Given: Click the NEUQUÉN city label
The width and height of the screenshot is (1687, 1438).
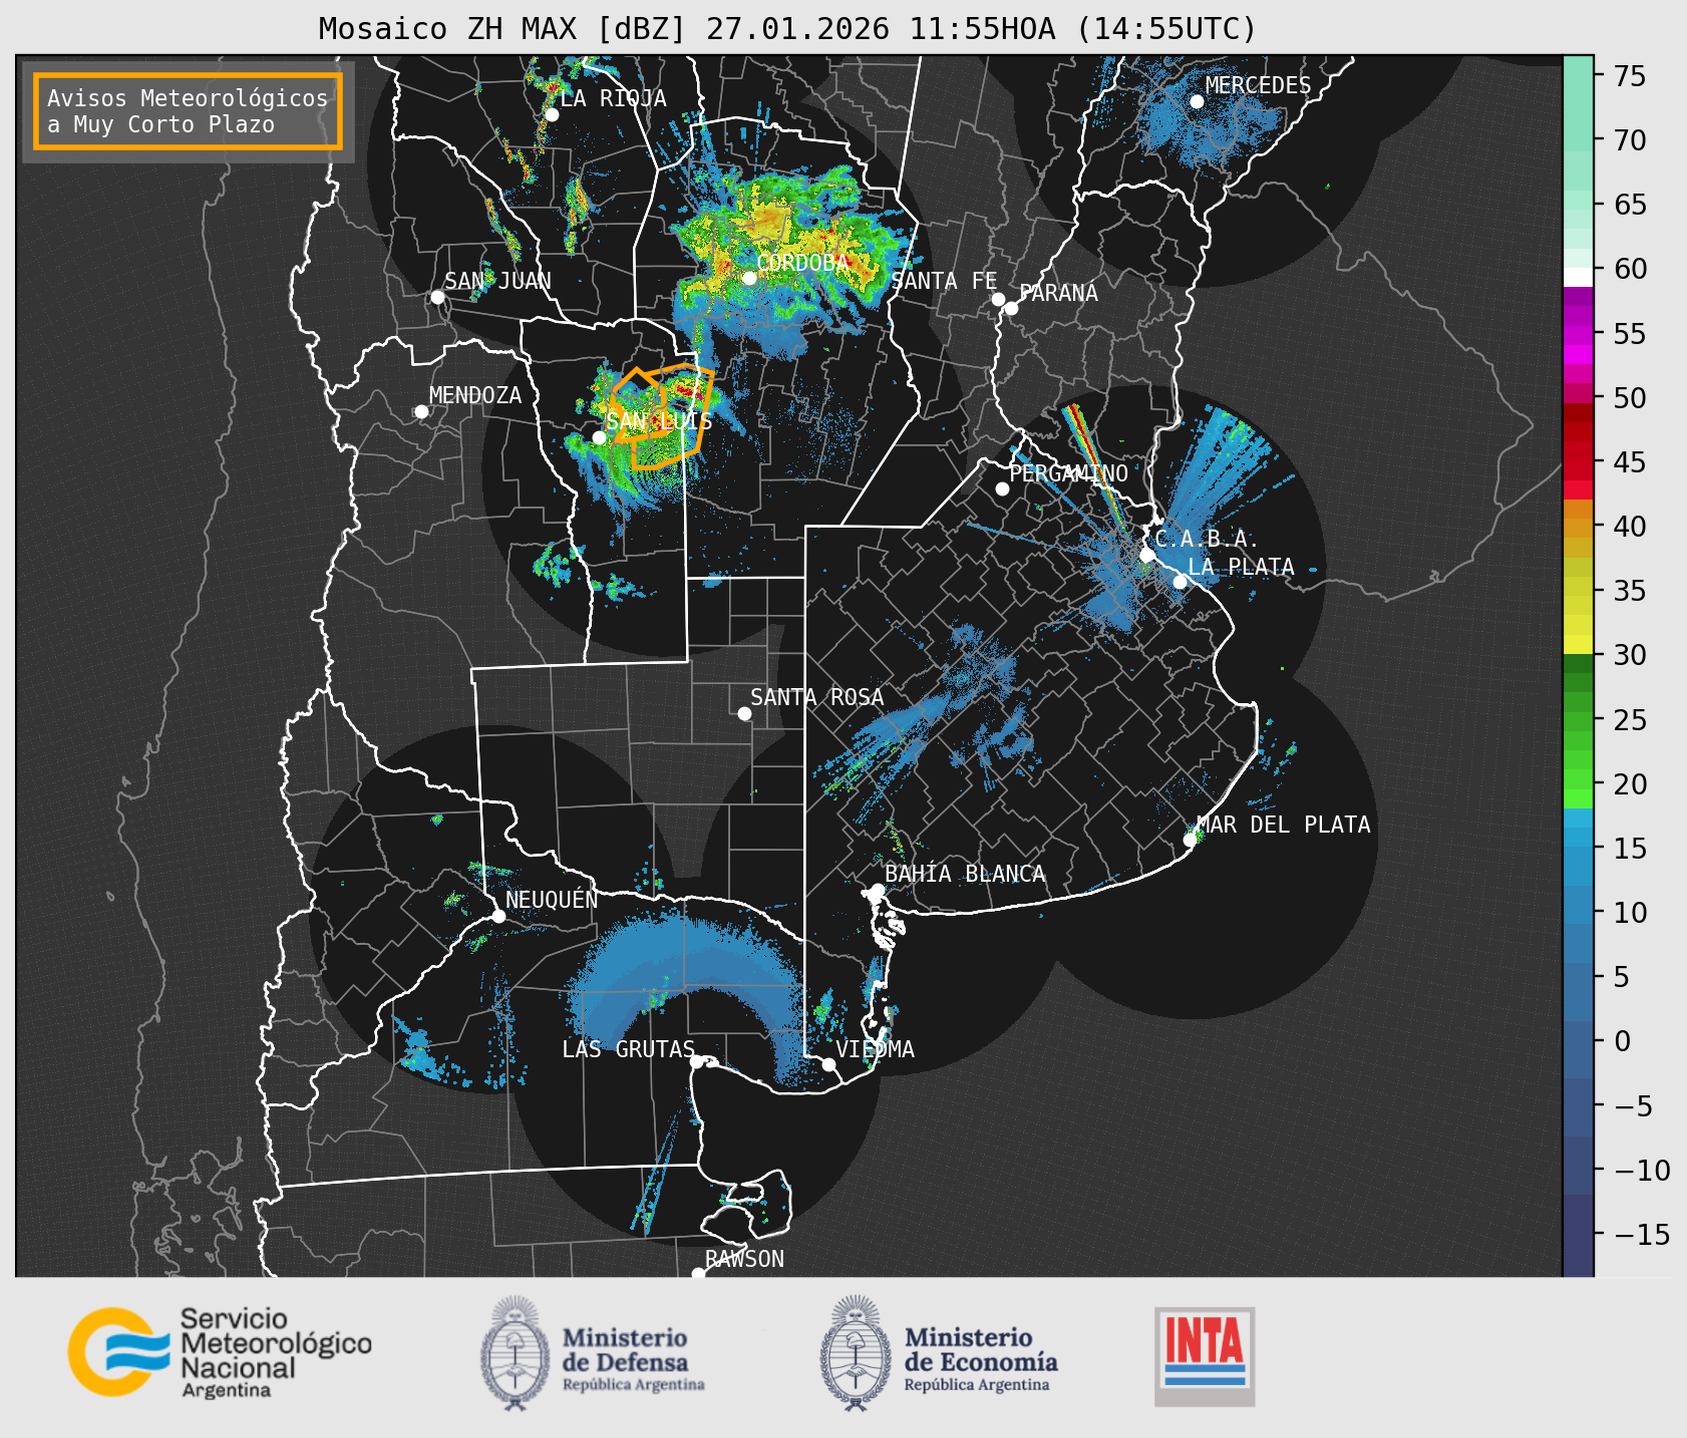Looking at the screenshot, I should pos(552,899).
